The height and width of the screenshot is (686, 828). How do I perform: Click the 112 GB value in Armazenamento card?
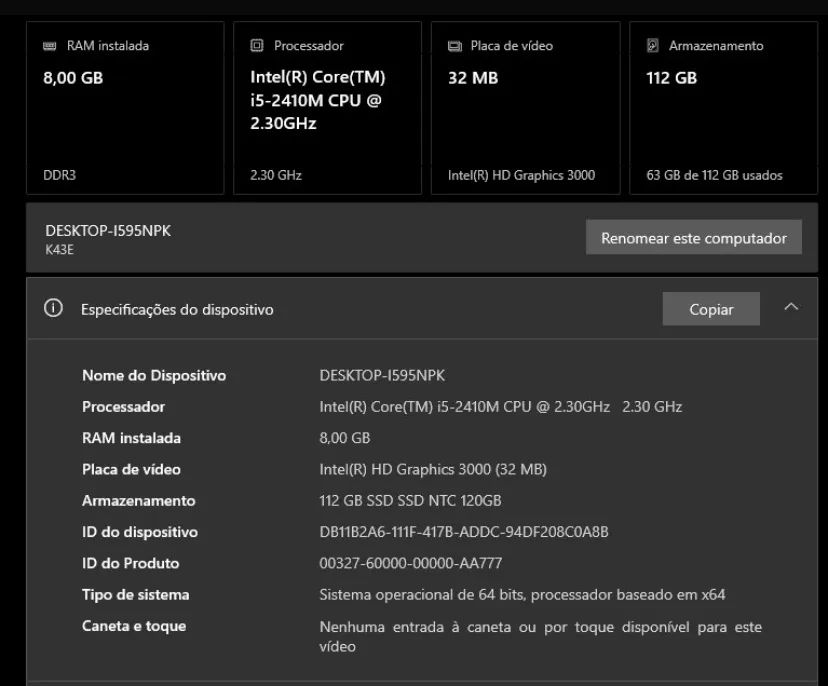click(672, 78)
